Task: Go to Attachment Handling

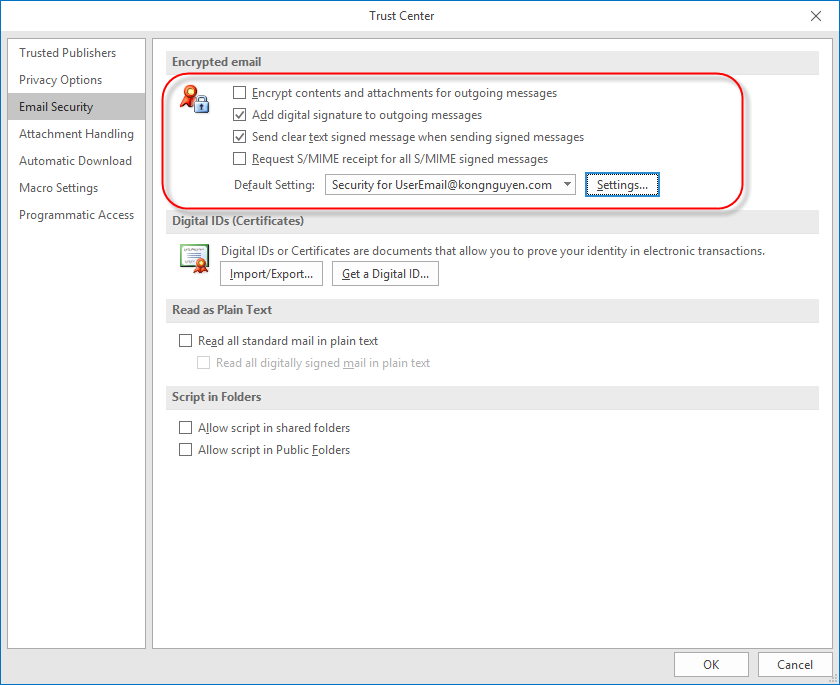Action: point(77,134)
